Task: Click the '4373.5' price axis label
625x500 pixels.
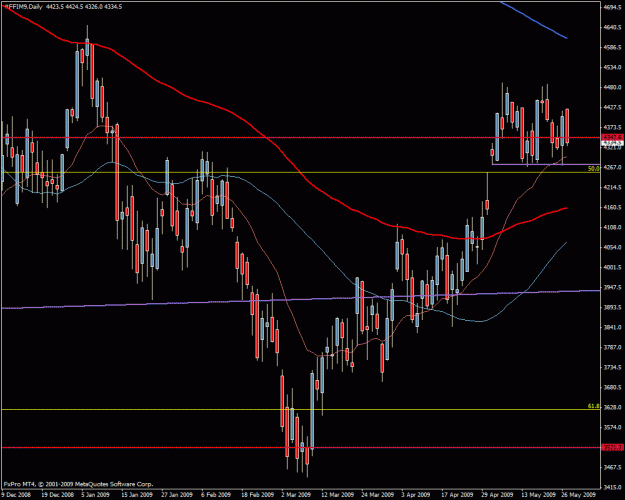Action: pyautogui.click(x=613, y=127)
